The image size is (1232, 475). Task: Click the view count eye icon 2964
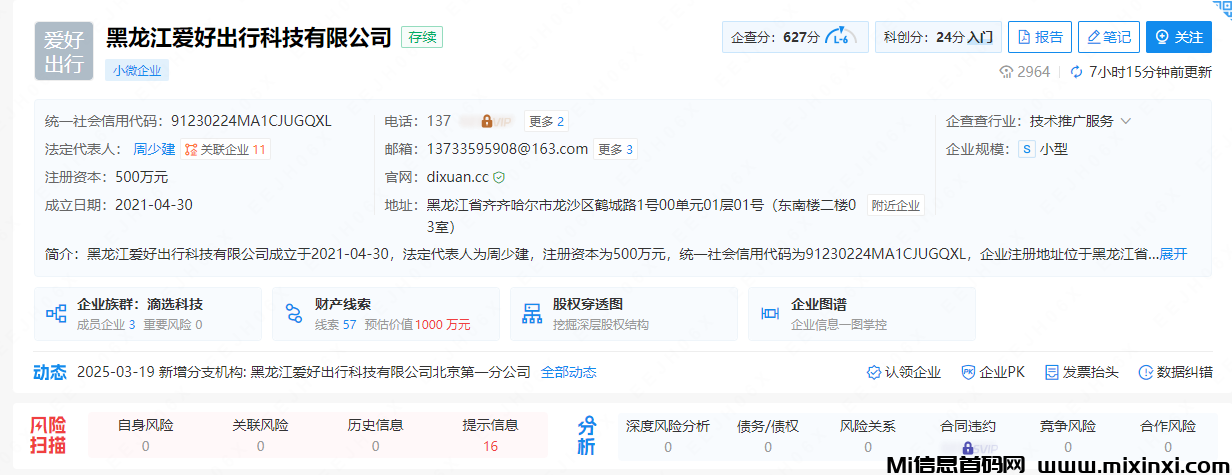click(1006, 72)
